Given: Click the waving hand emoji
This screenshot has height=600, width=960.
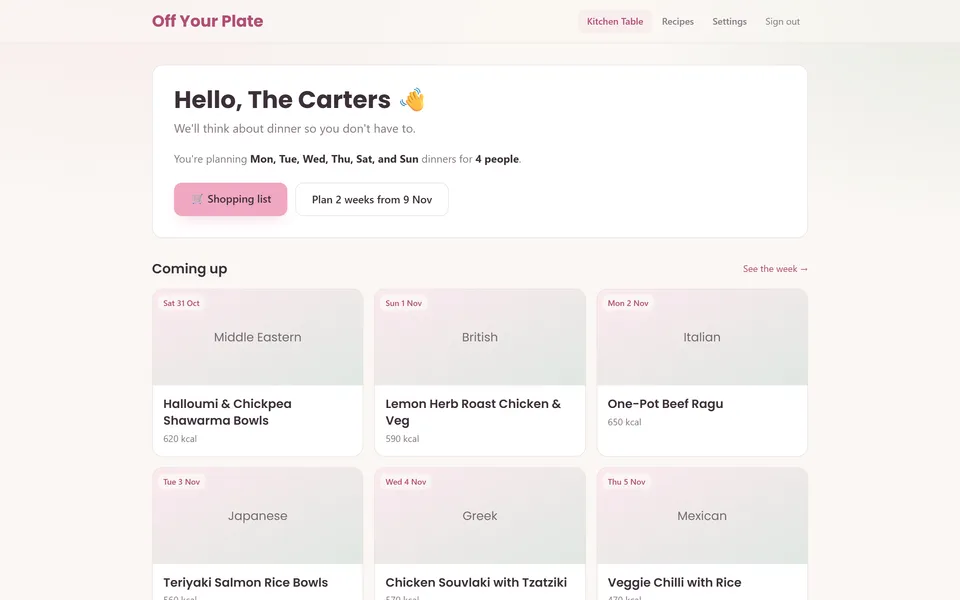Looking at the screenshot, I should click(x=413, y=100).
